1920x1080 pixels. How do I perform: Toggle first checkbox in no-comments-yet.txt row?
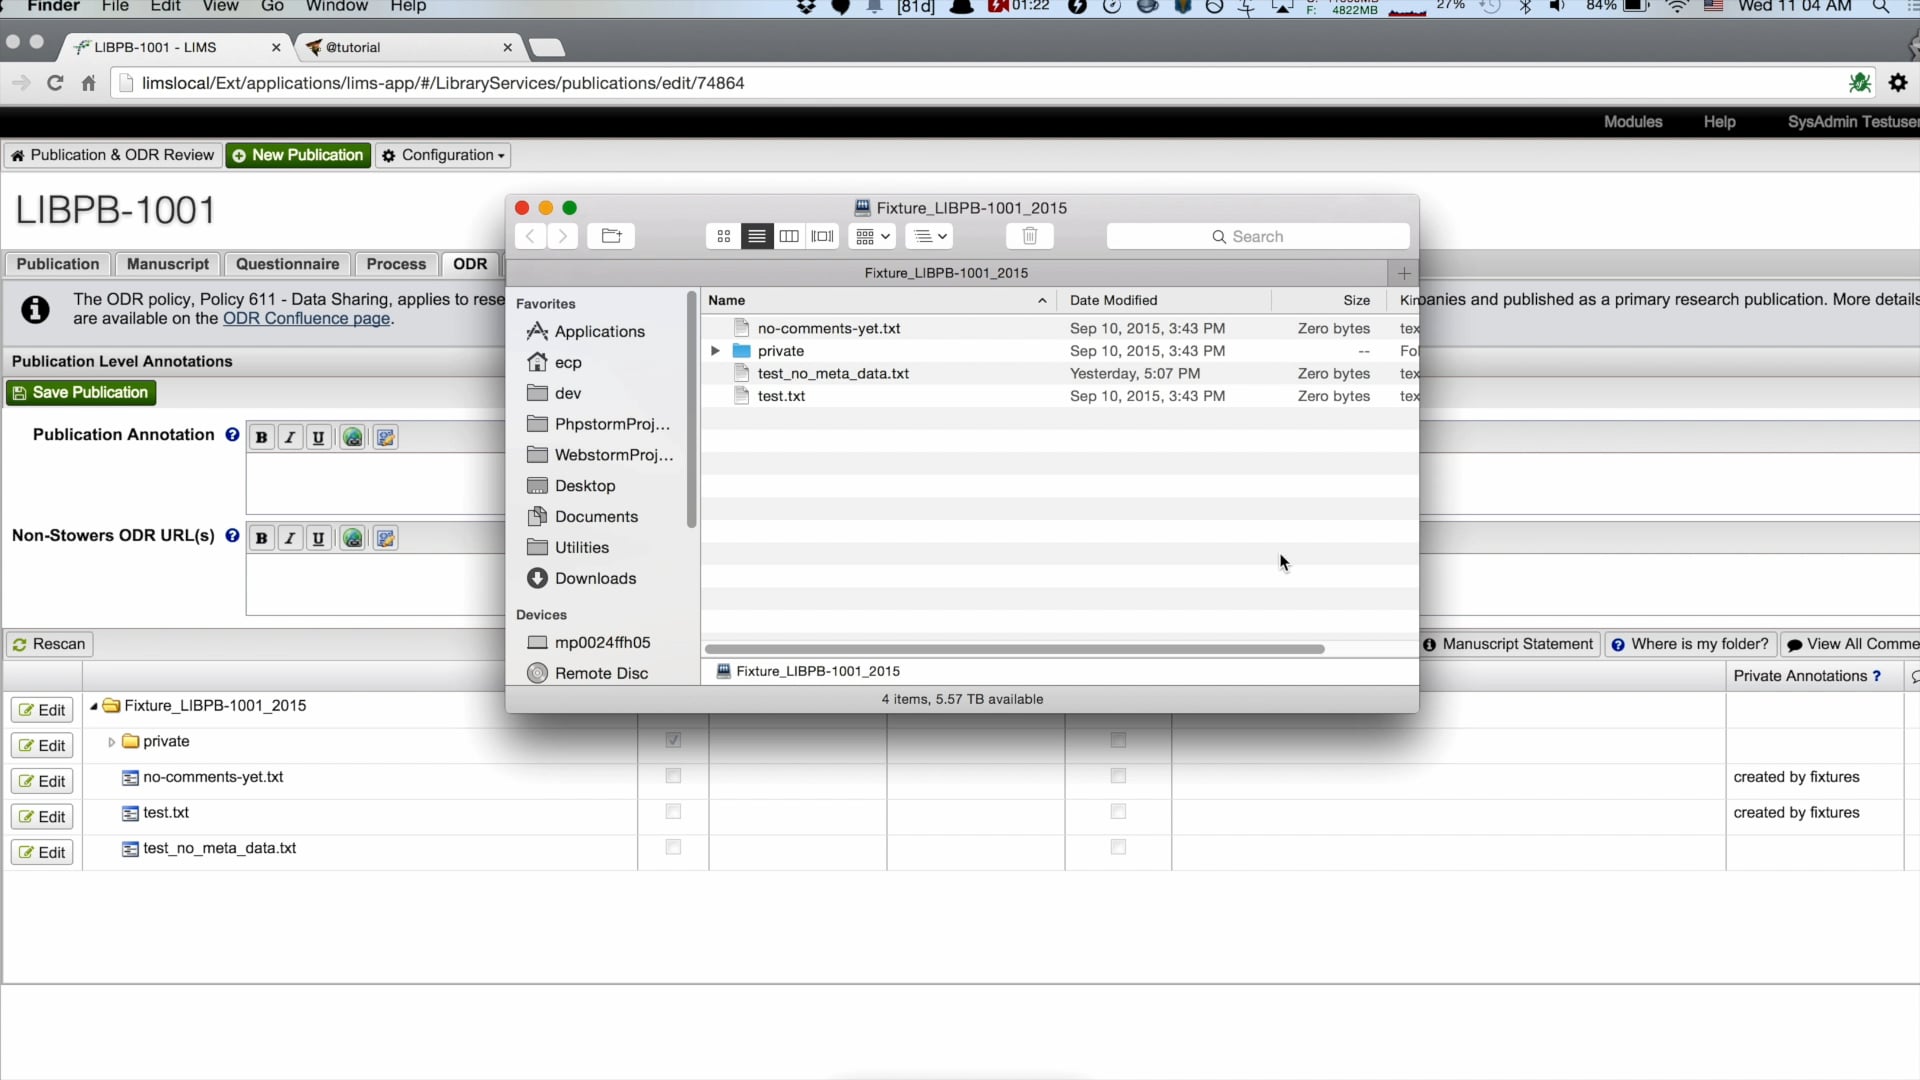click(x=673, y=777)
